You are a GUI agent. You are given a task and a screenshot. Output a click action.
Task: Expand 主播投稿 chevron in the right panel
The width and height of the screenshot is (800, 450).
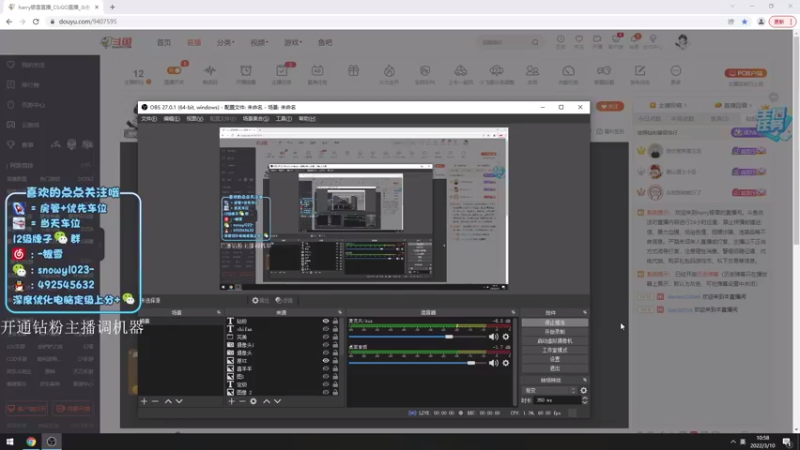point(685,105)
